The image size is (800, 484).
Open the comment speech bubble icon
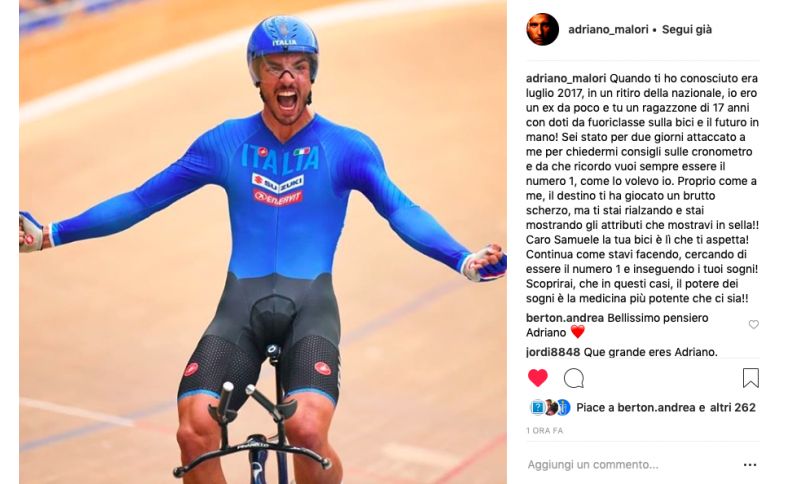pos(573,378)
